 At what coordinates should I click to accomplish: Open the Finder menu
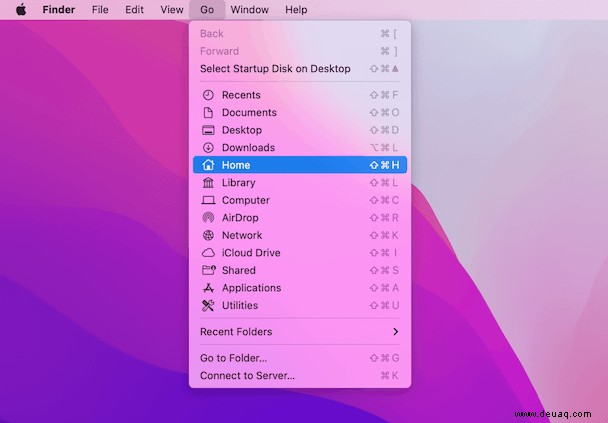tap(59, 10)
